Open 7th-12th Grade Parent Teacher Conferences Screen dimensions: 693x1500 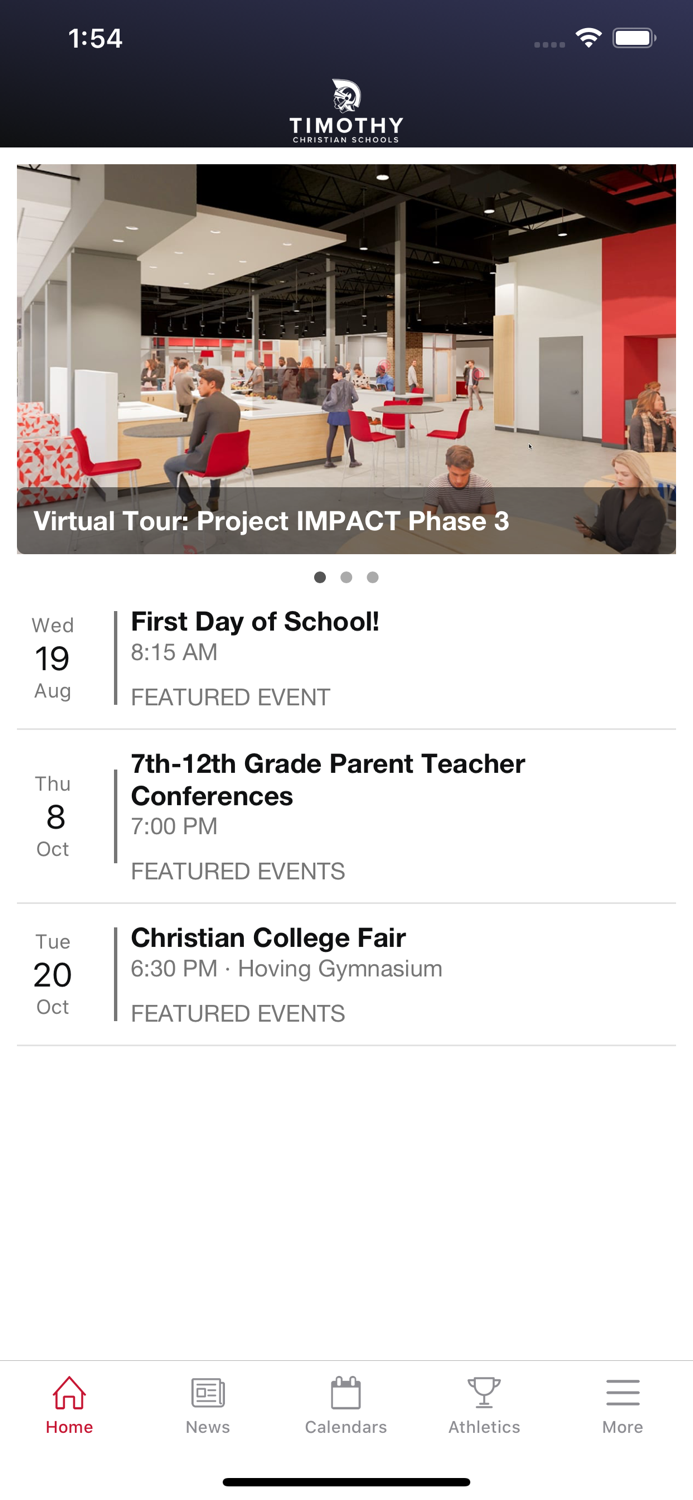pos(346,815)
